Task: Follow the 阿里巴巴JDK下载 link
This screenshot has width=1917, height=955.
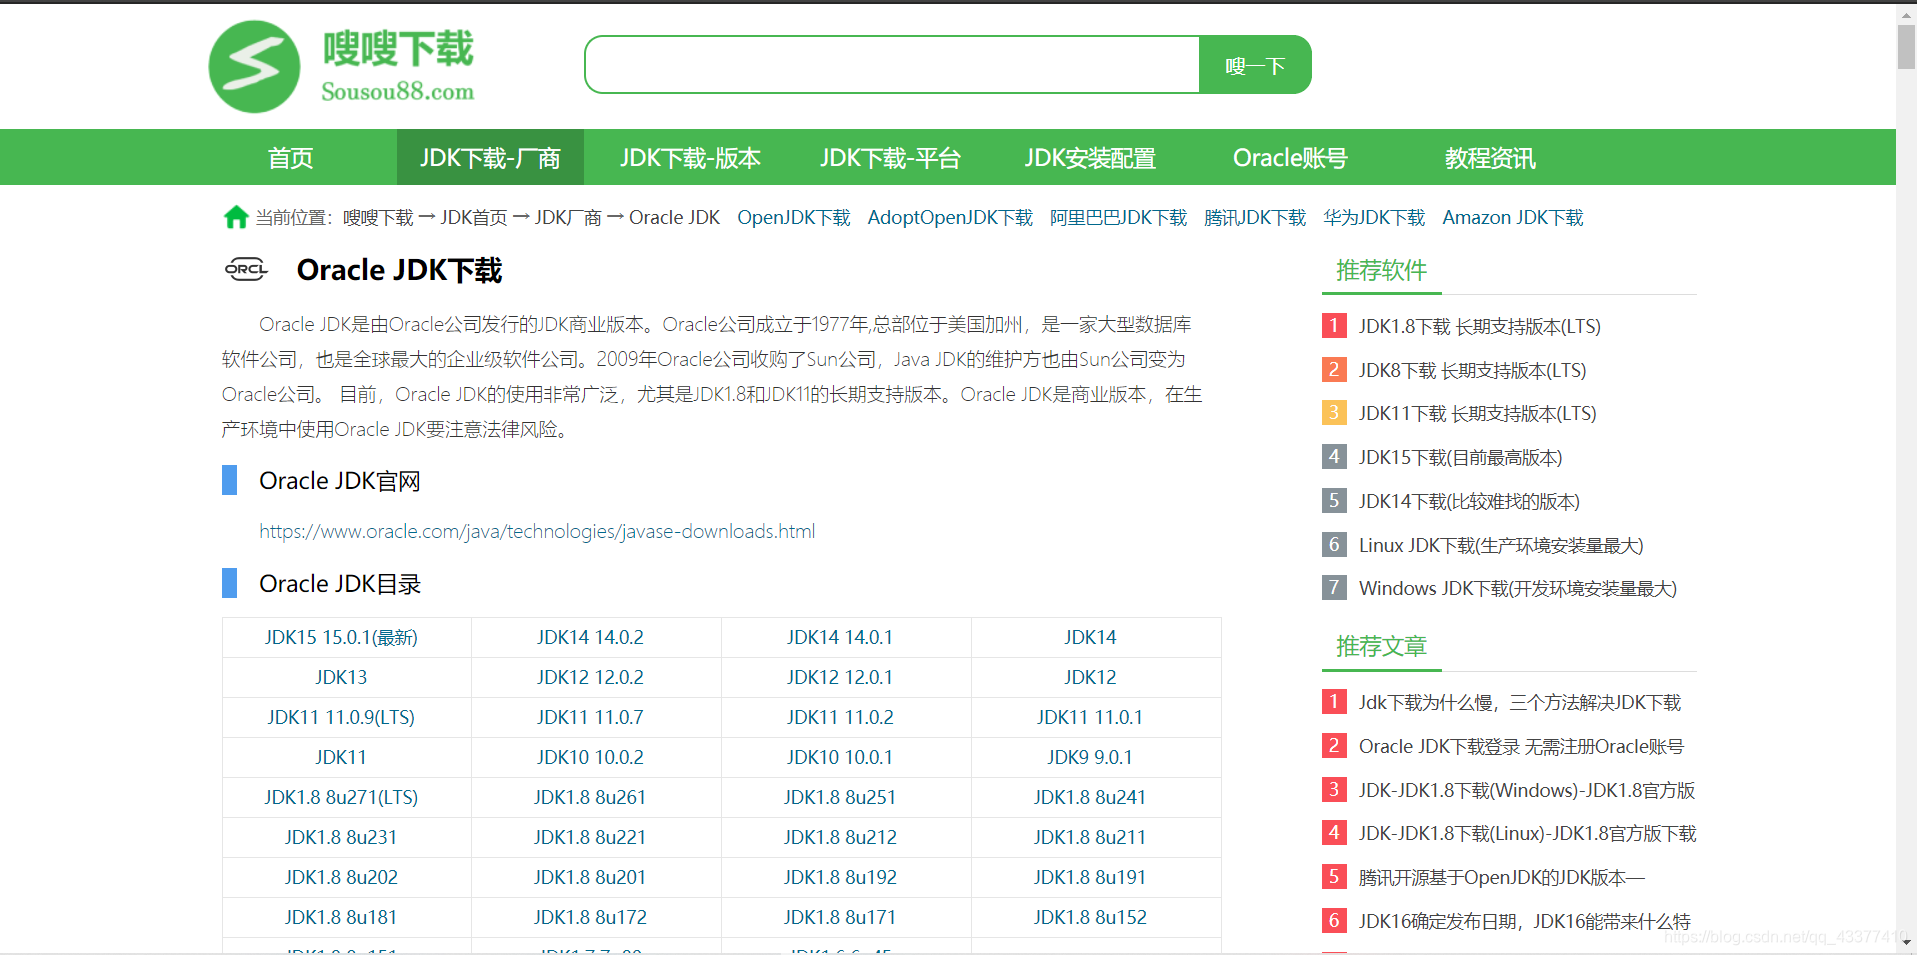Action: coord(1118,218)
